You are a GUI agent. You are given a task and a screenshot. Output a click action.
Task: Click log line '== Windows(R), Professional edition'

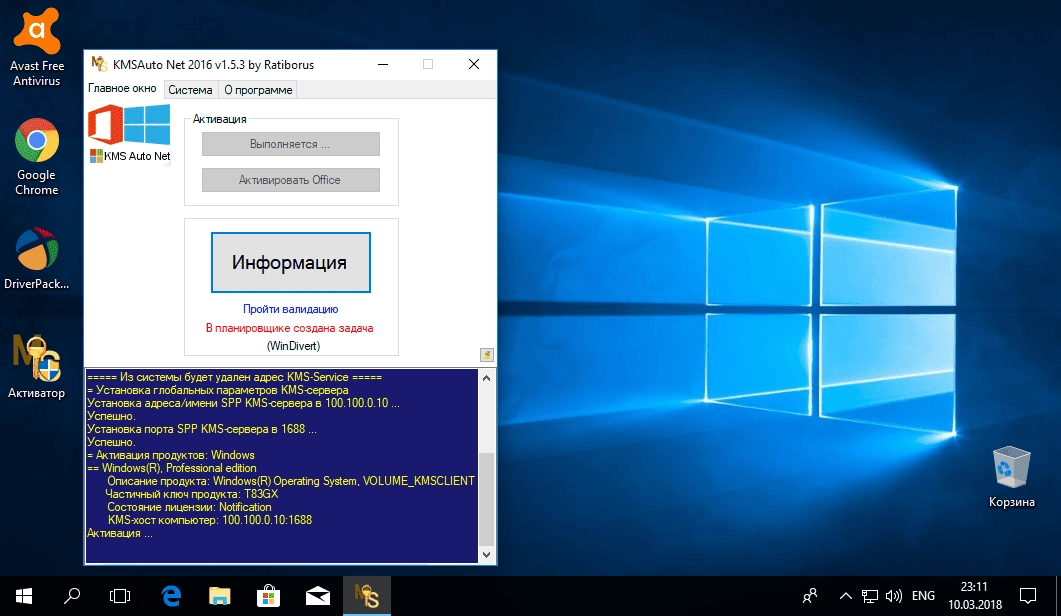pyautogui.click(x=172, y=468)
